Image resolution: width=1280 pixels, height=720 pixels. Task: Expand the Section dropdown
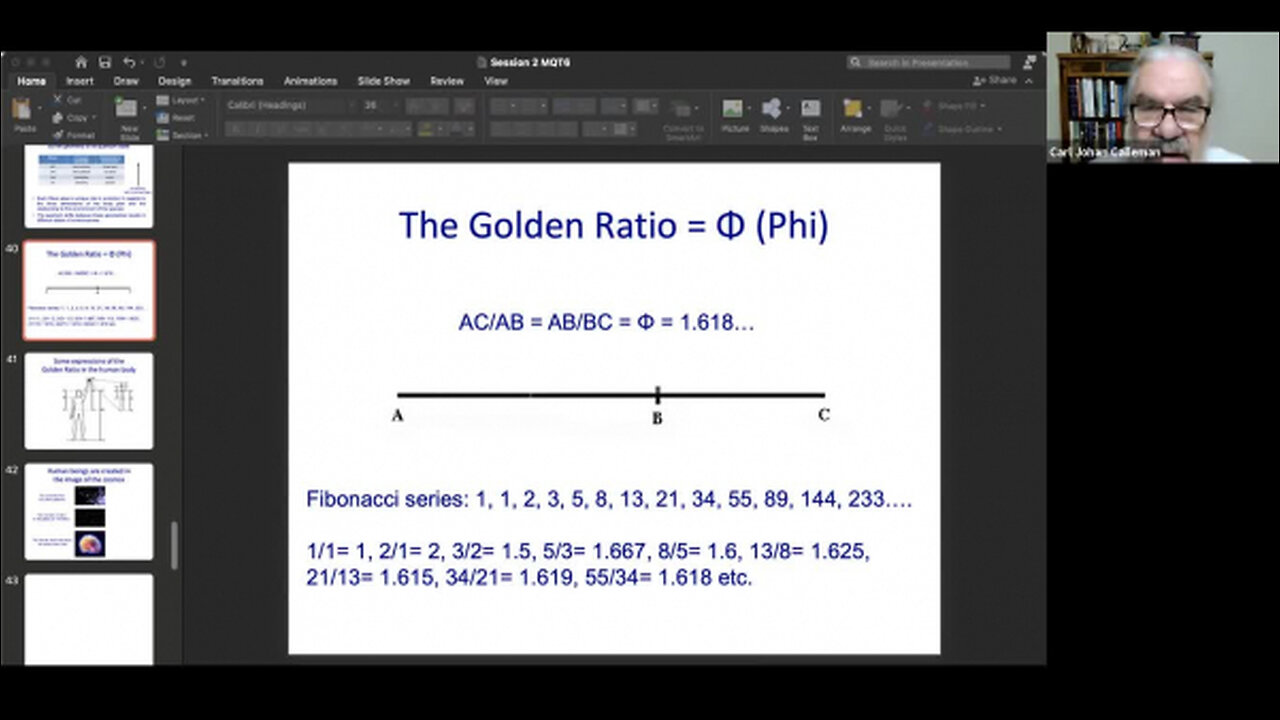(183, 135)
